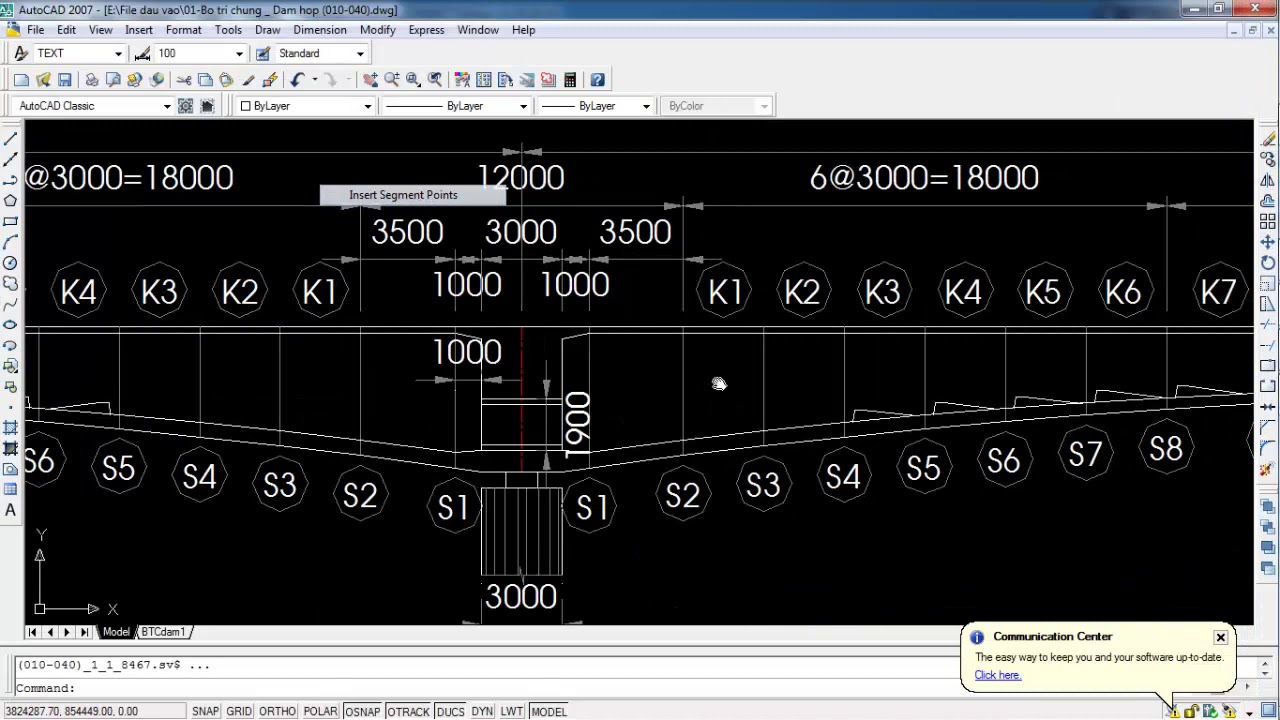1280x720 pixels.
Task: Click the Copy to clipboard icon
Action: (205, 80)
